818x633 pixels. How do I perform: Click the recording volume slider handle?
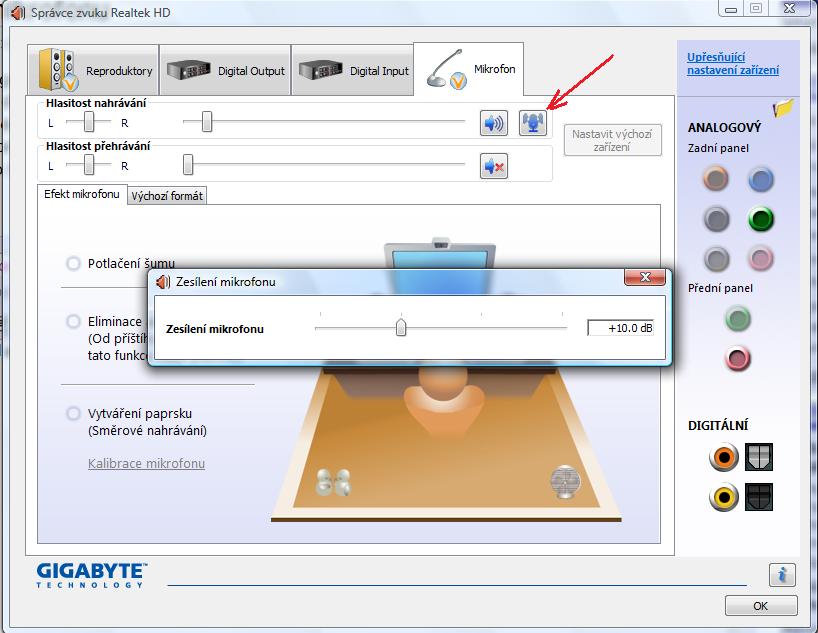click(x=207, y=121)
